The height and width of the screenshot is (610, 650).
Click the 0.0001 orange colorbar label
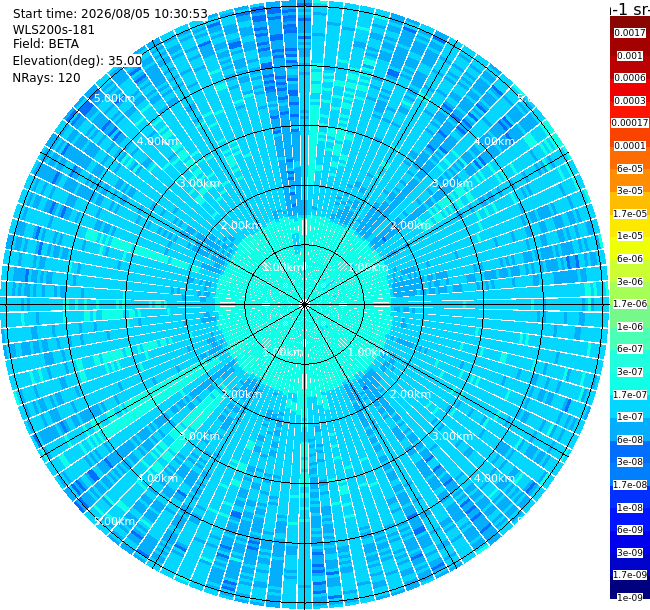[x=630, y=146]
